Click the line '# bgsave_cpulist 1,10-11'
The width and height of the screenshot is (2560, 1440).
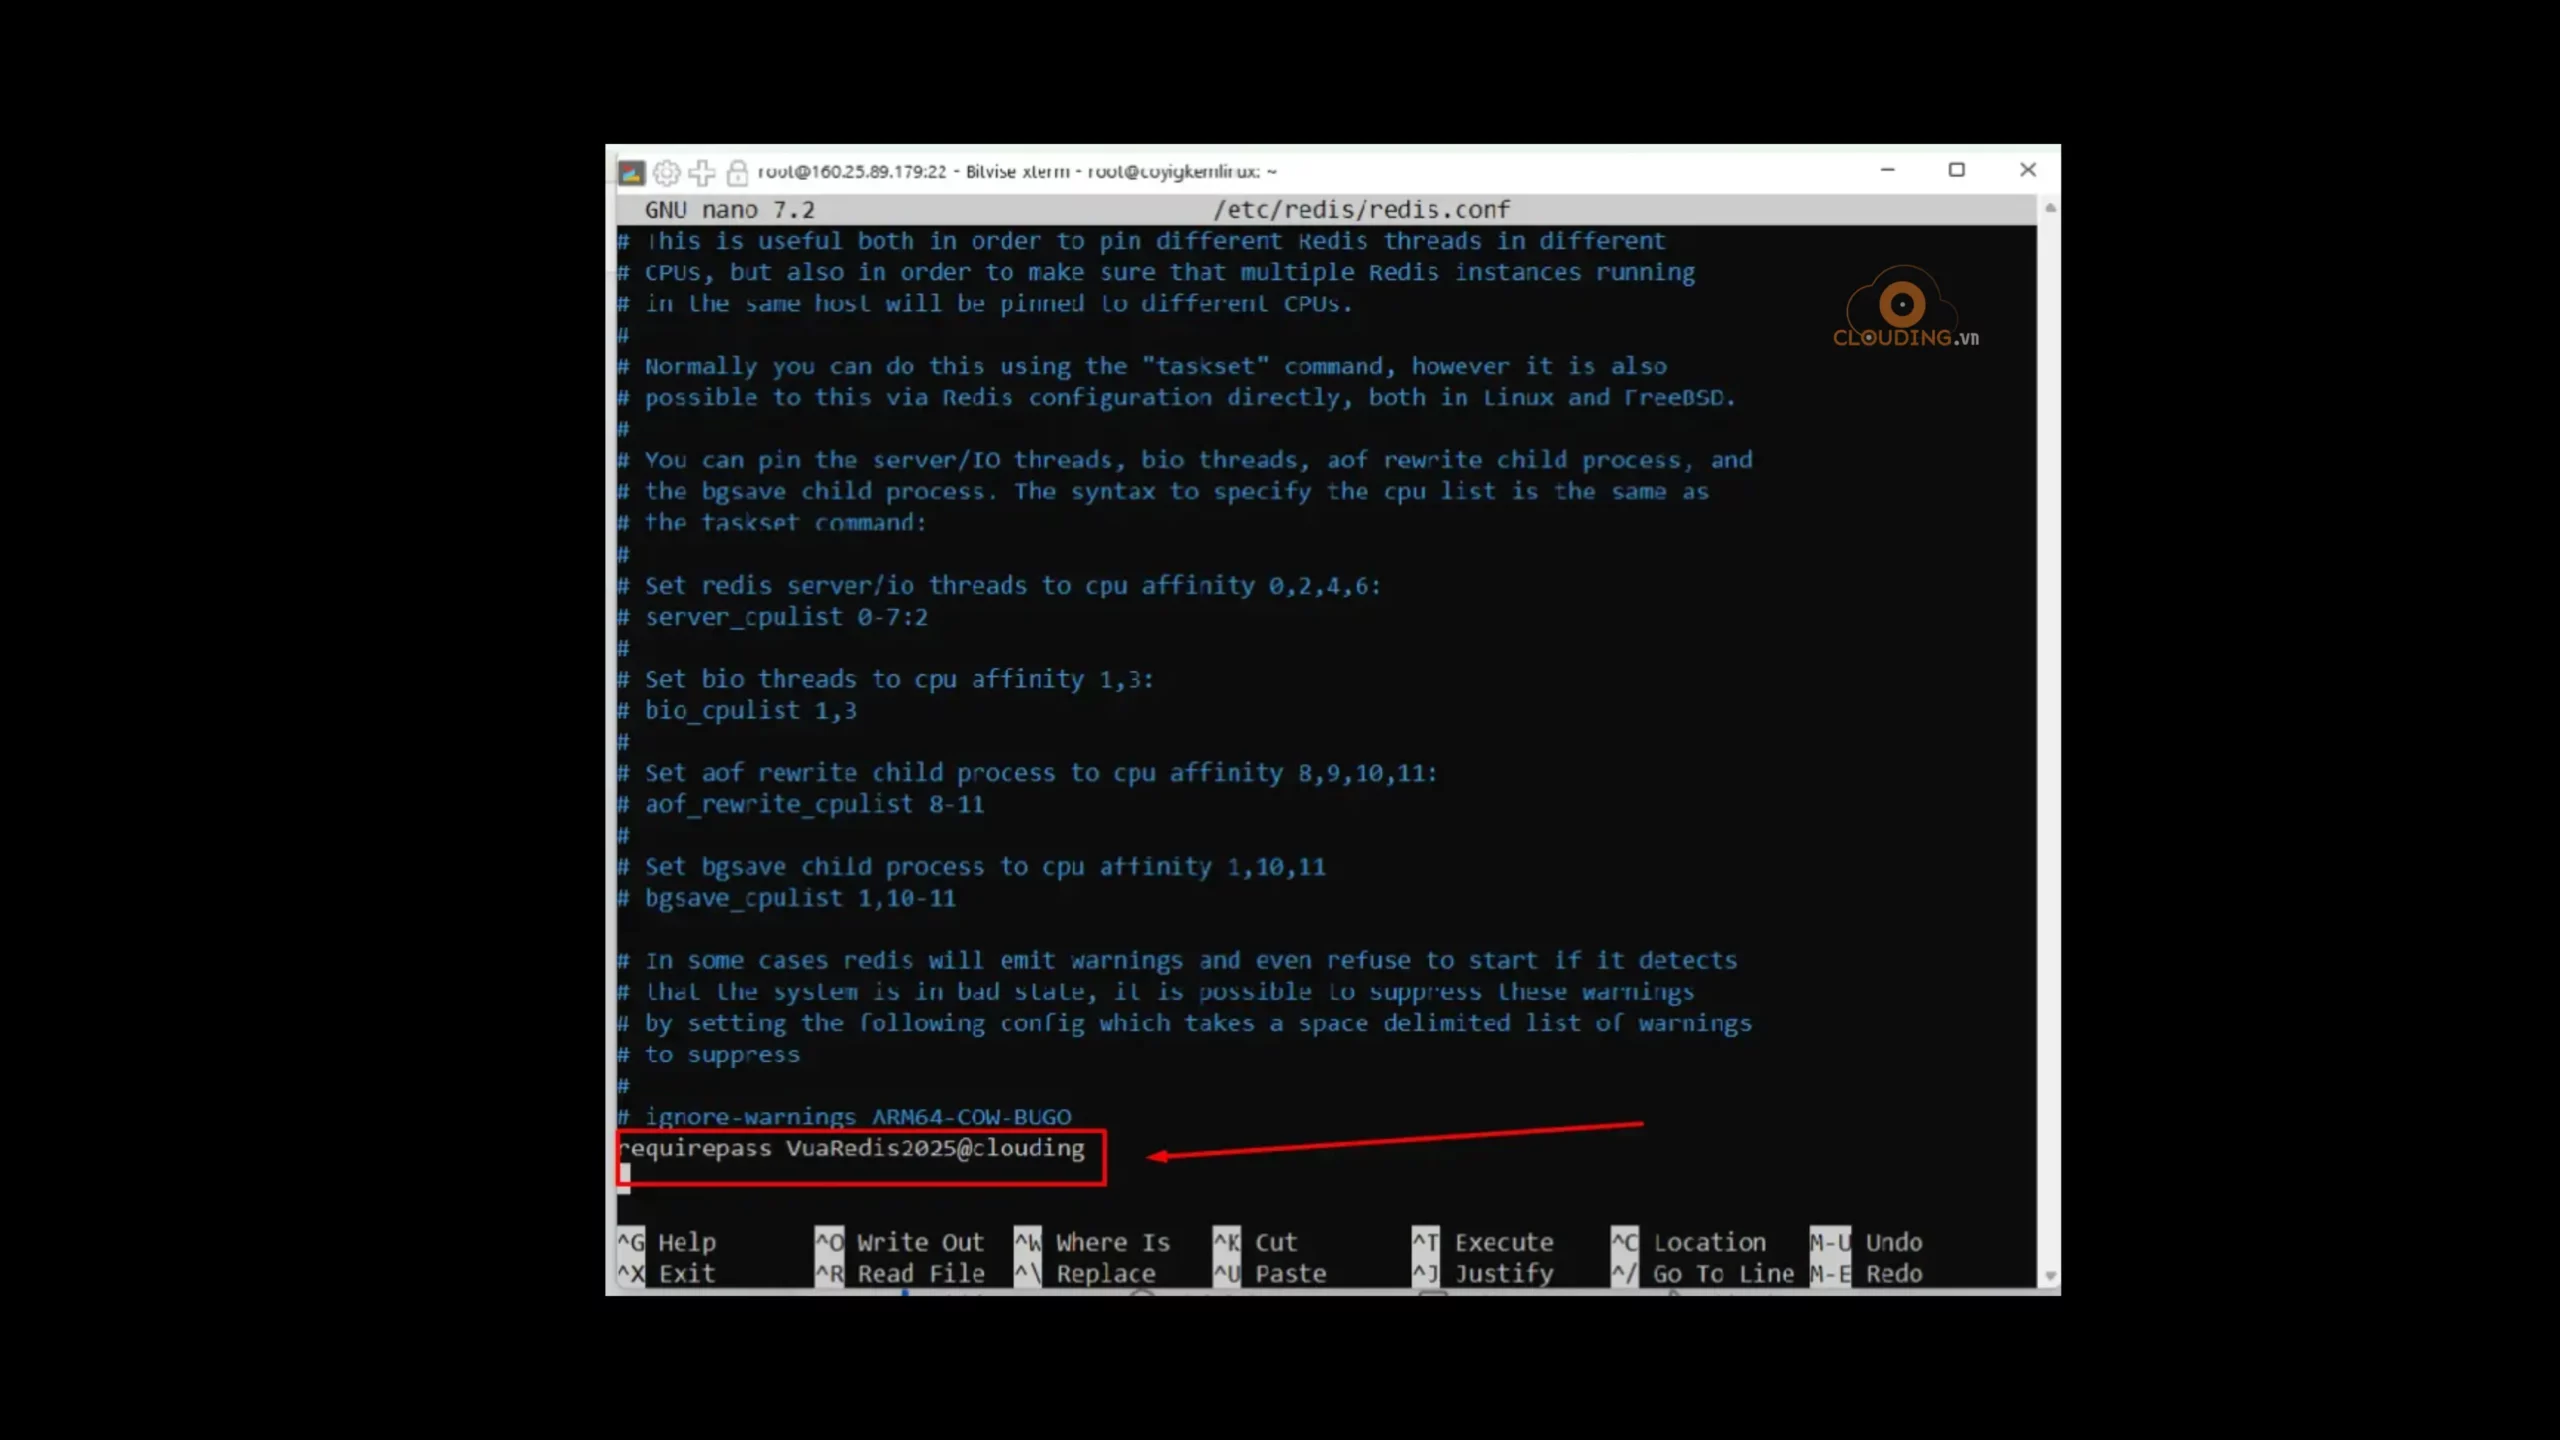[786, 898]
